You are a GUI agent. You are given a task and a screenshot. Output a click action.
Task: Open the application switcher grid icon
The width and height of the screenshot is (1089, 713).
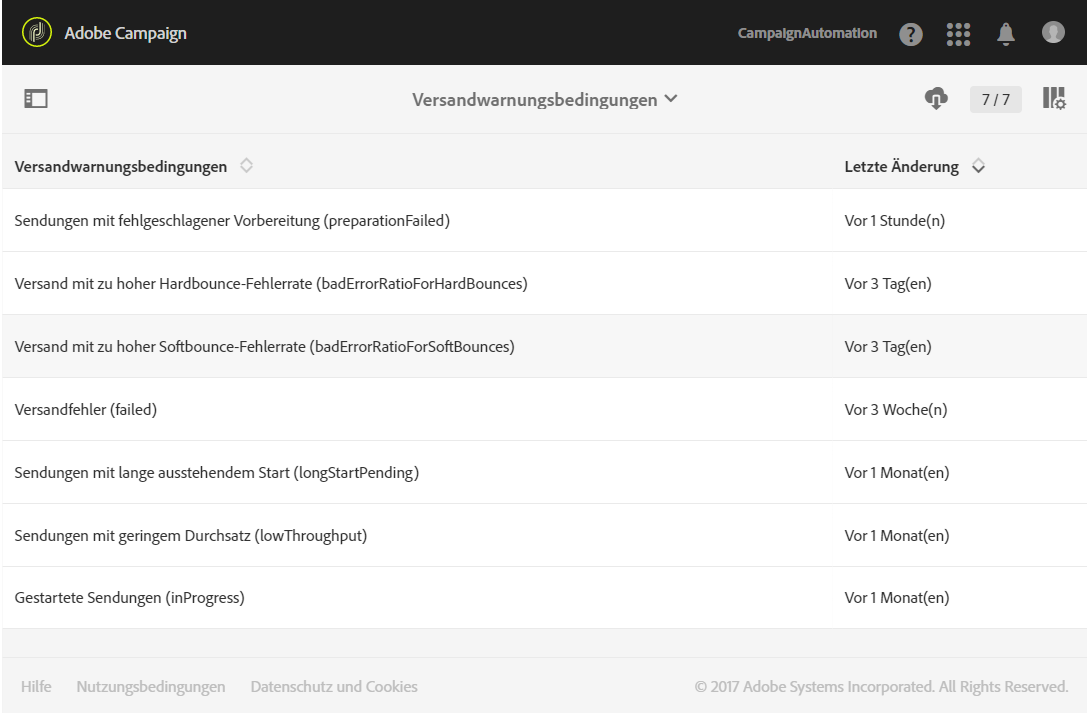click(958, 33)
